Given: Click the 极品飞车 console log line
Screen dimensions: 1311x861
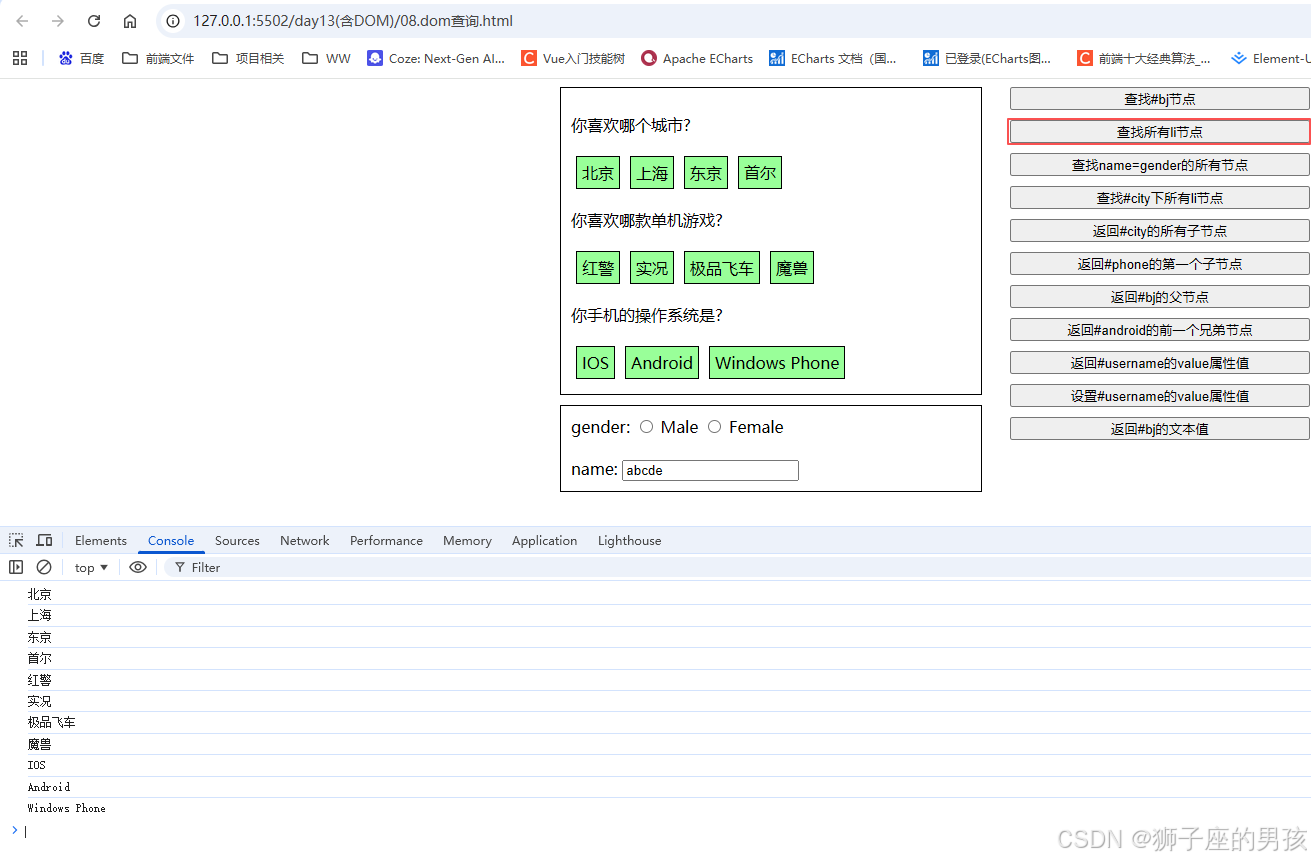Looking at the screenshot, I should (x=655, y=722).
